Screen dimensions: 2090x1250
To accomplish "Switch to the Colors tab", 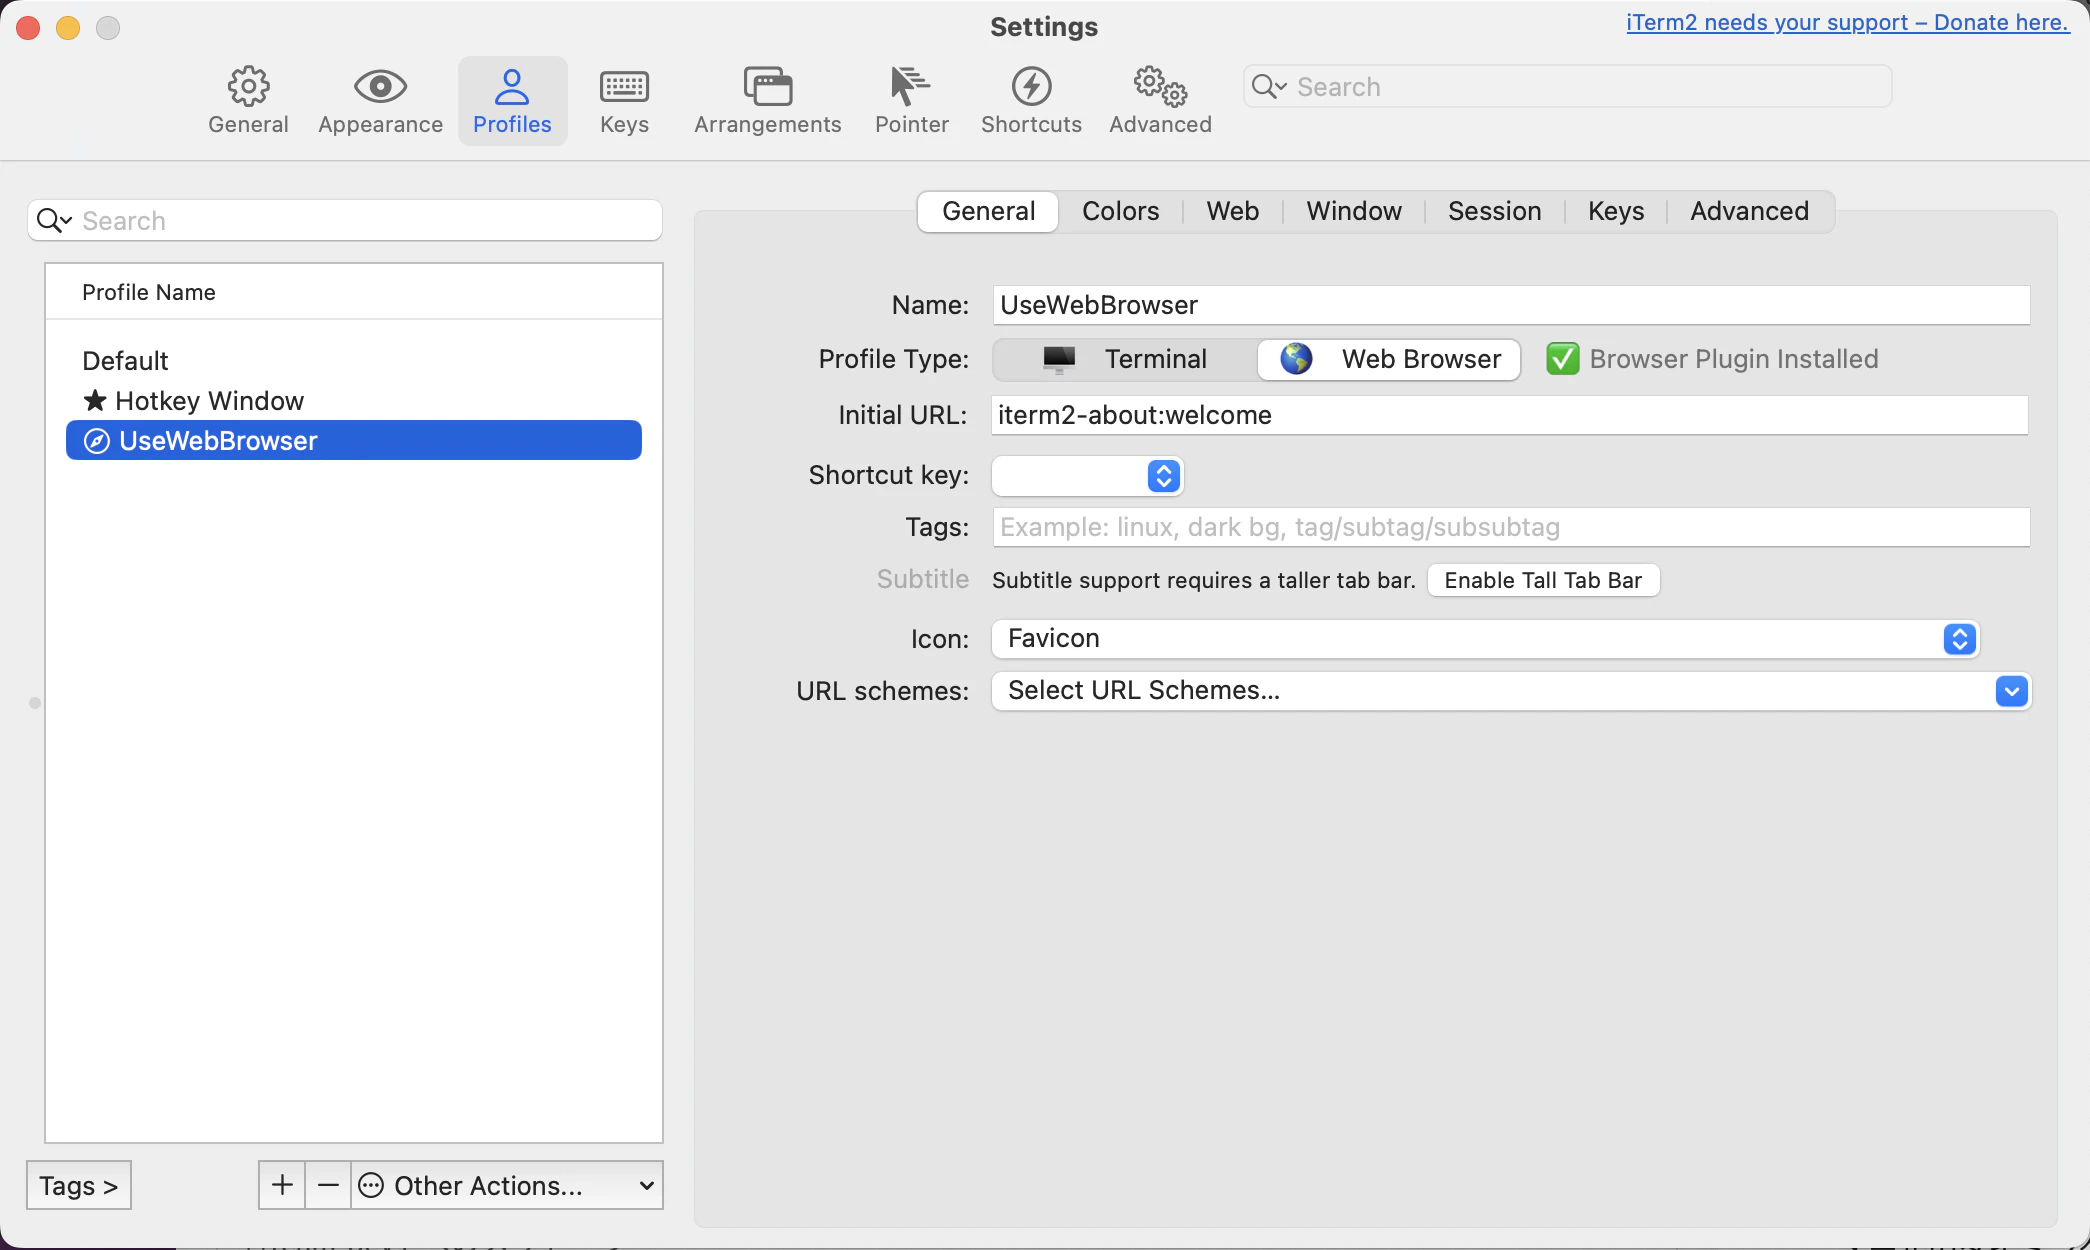I will coord(1120,211).
